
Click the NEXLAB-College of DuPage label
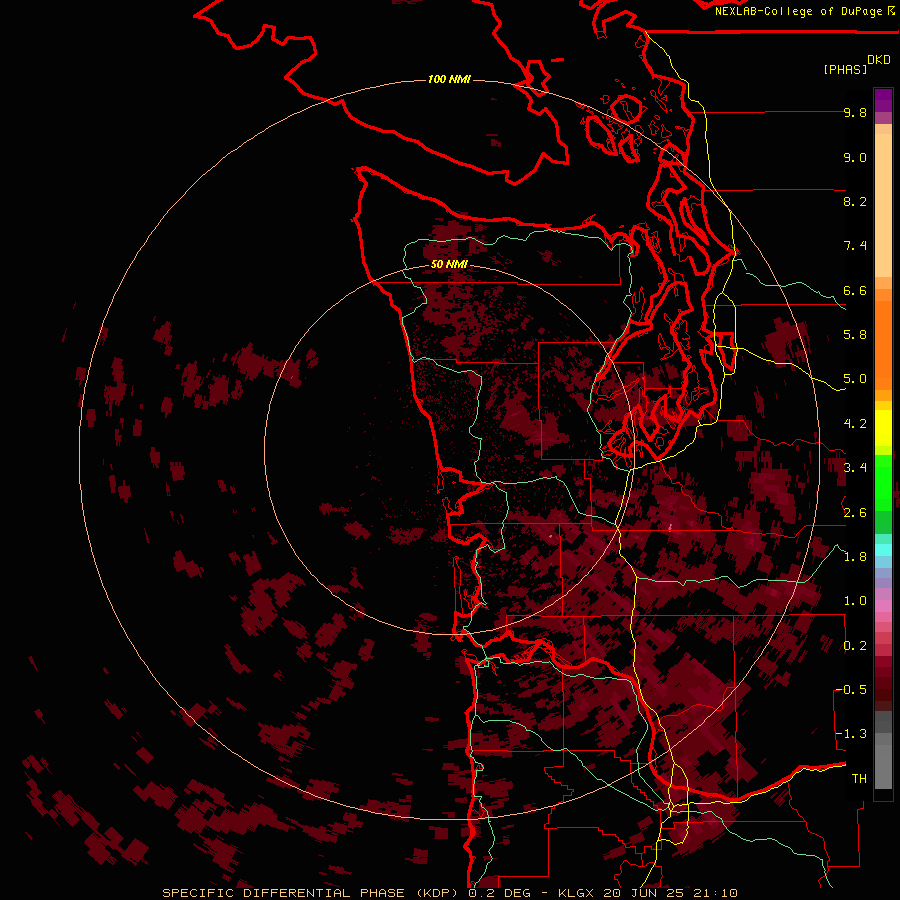point(799,11)
